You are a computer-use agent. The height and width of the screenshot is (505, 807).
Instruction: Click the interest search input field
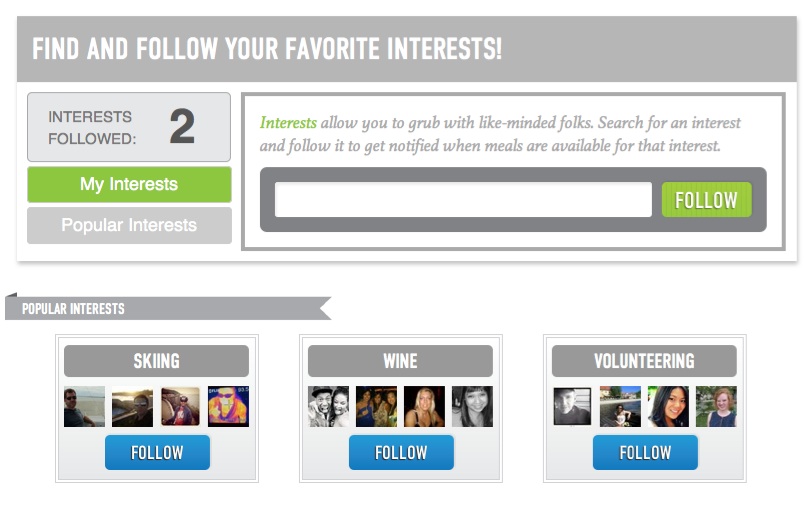tap(463, 199)
